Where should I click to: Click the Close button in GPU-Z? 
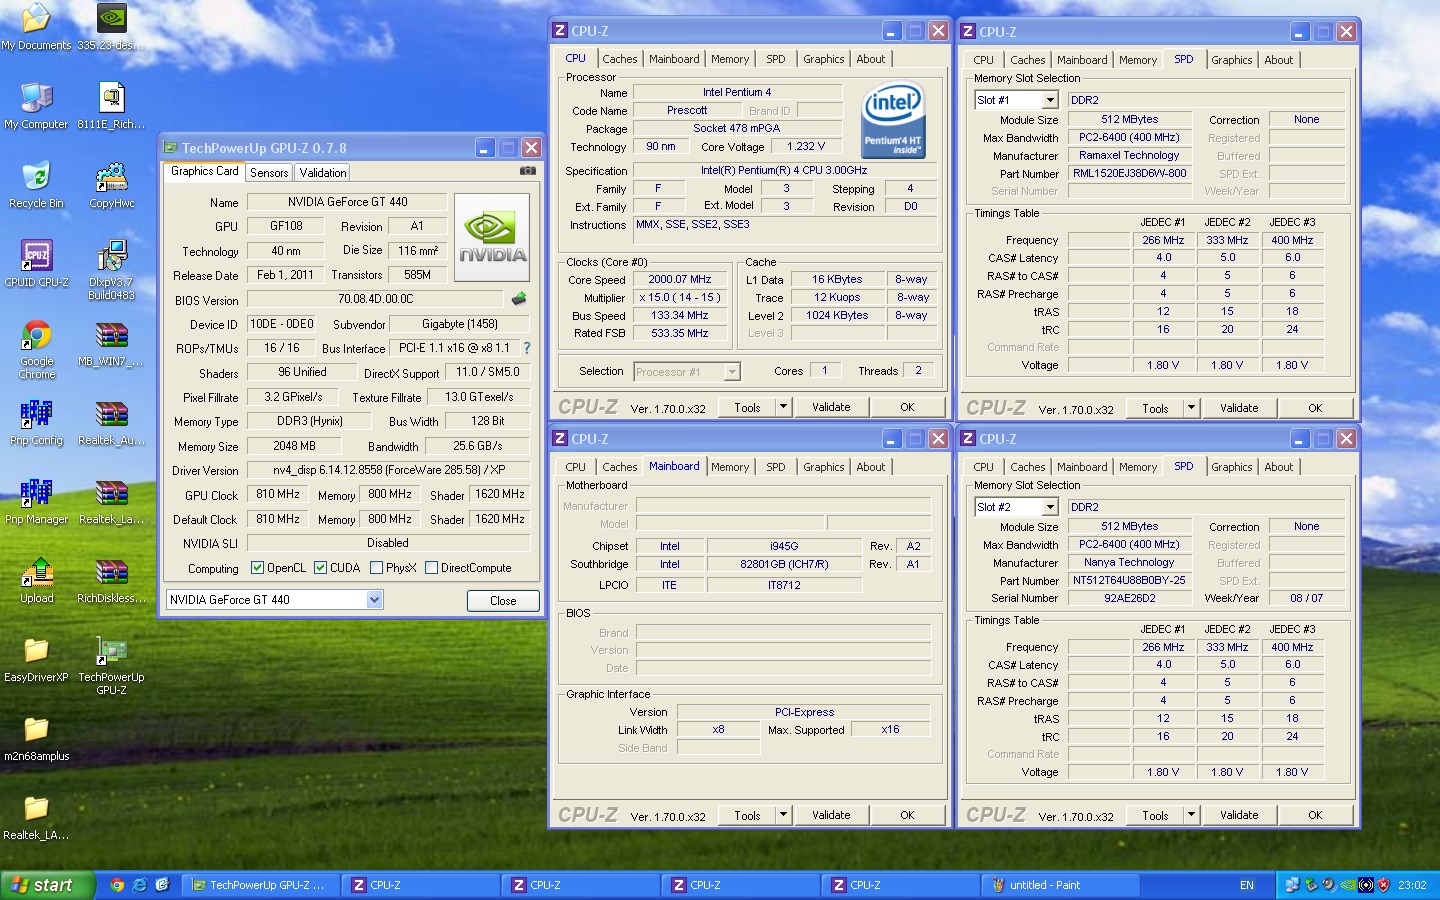503,601
